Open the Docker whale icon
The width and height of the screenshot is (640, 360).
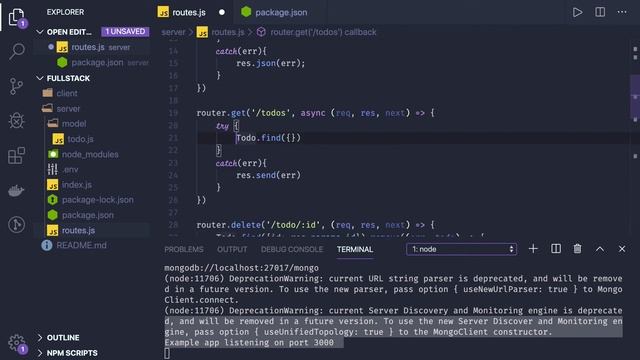coord(16,190)
